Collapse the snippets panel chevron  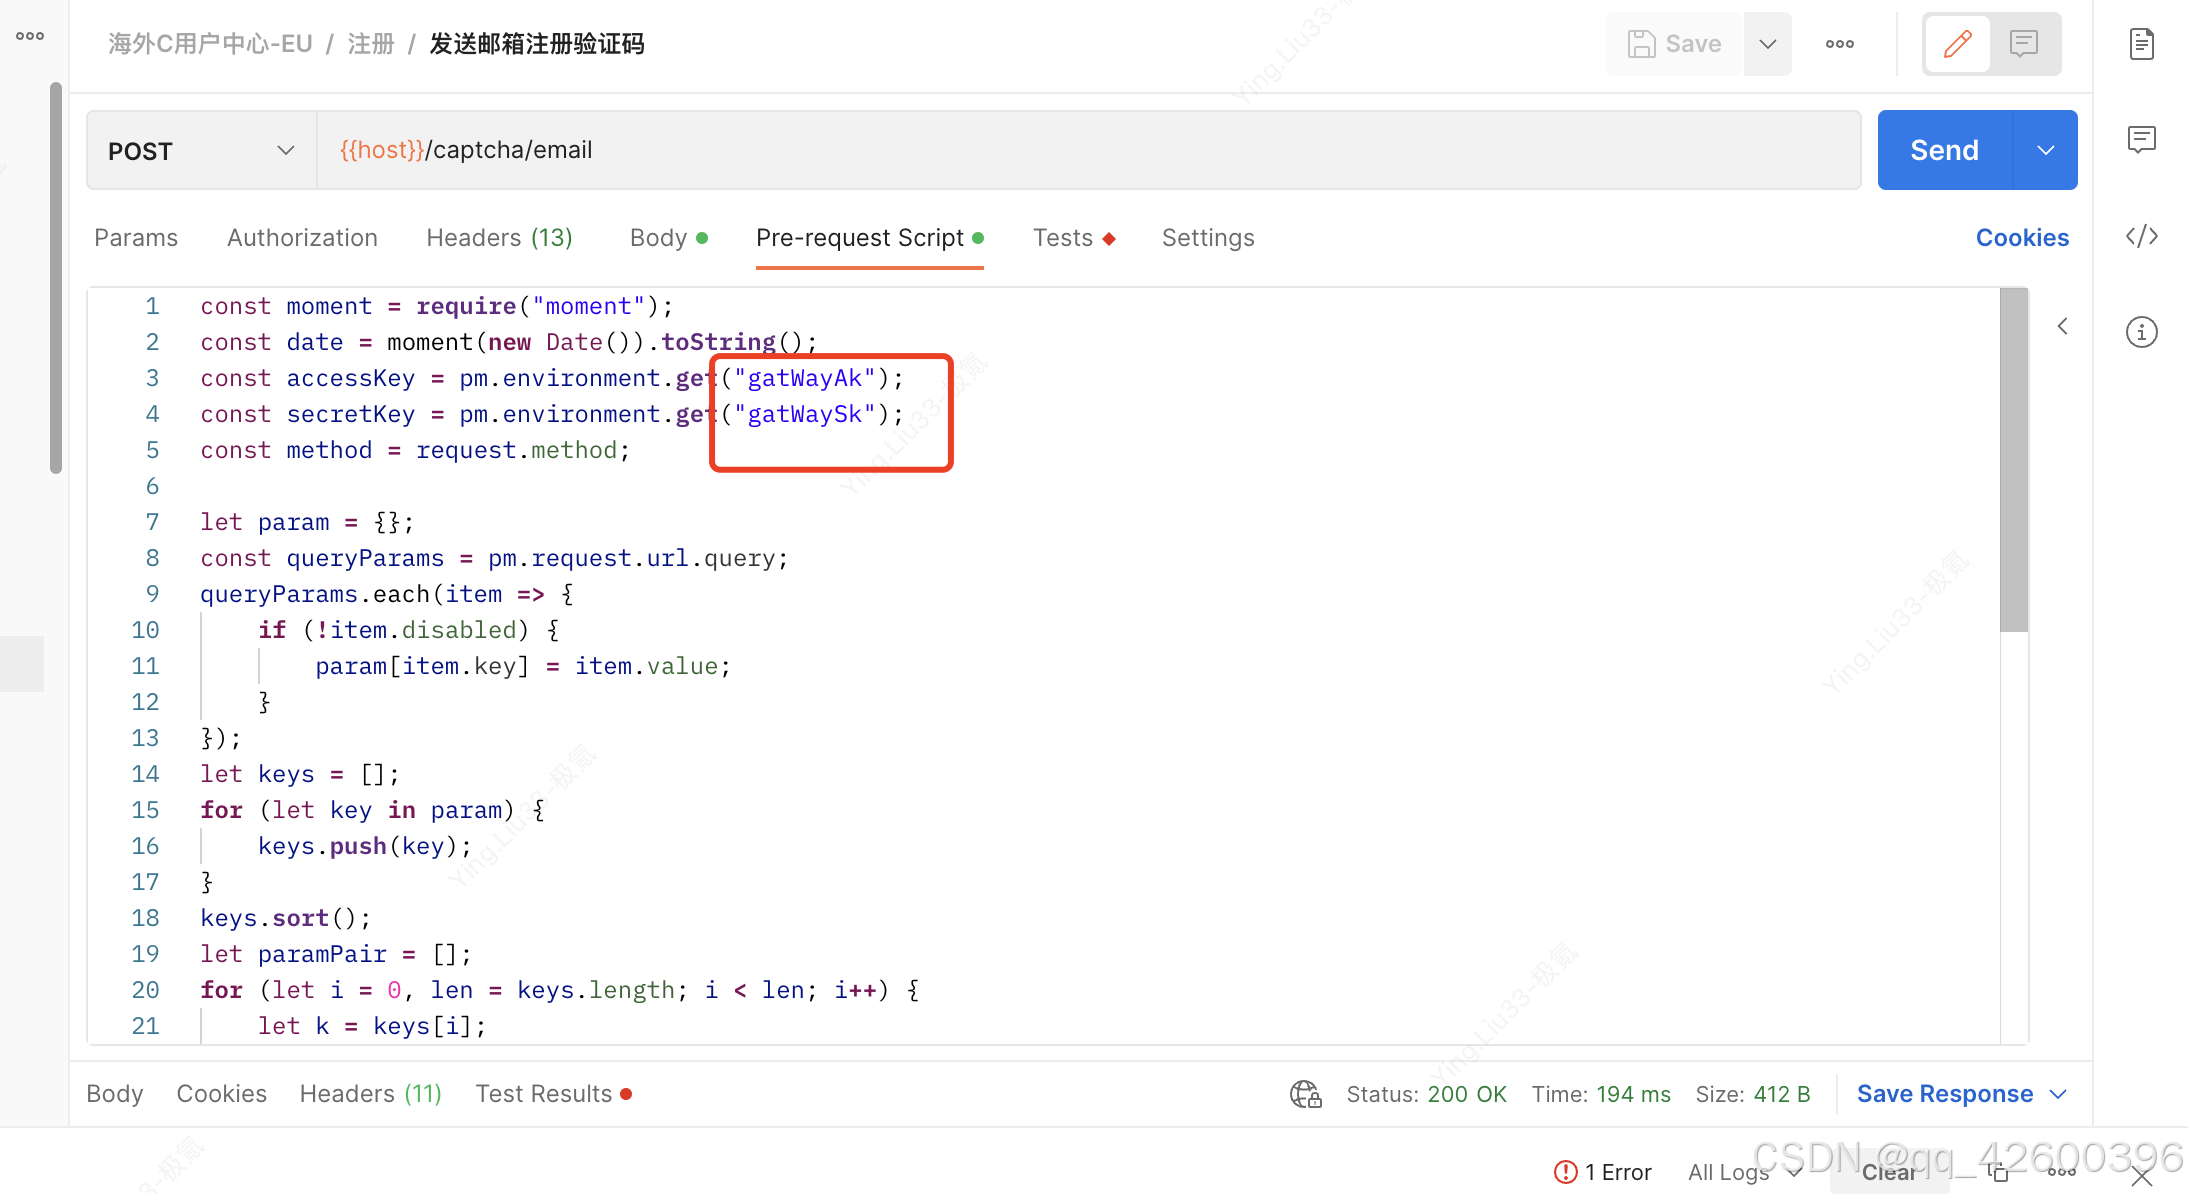[x=2062, y=326]
